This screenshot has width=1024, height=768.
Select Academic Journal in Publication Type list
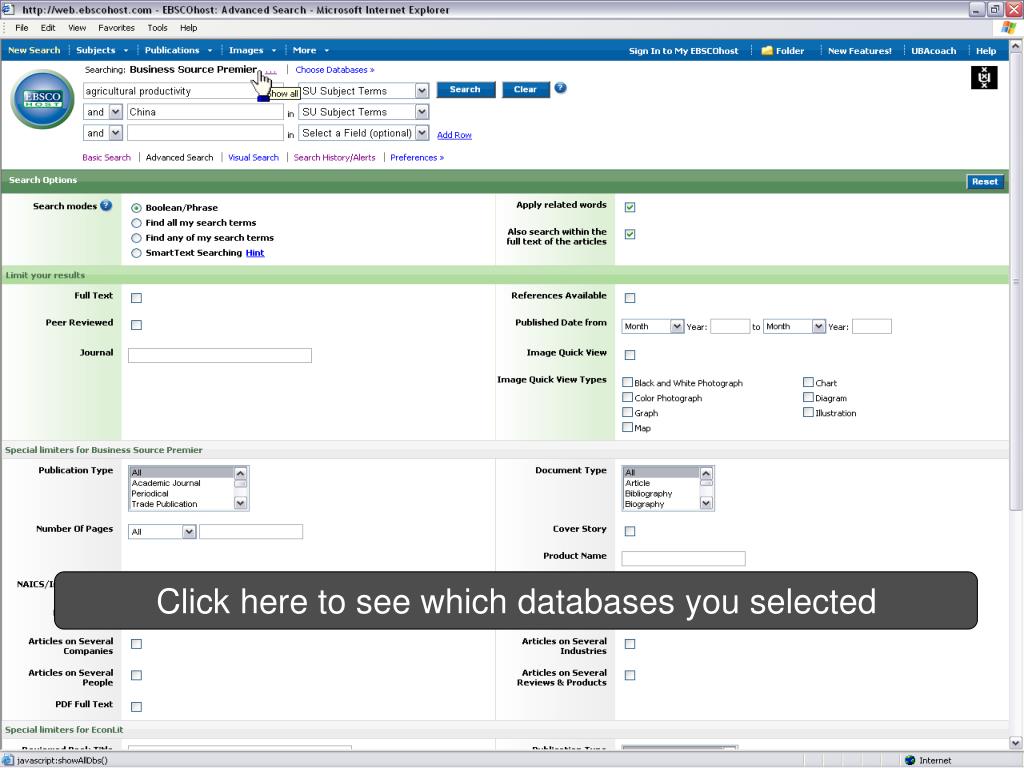166,483
